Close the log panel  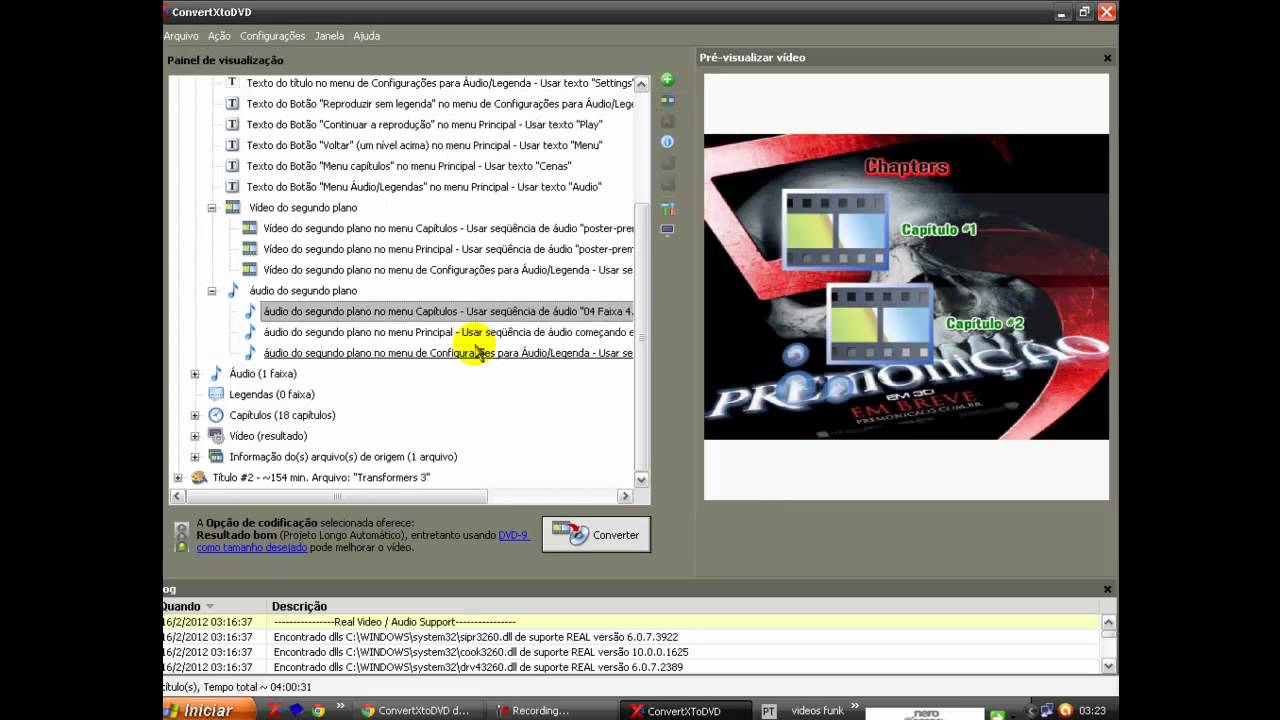click(1107, 590)
